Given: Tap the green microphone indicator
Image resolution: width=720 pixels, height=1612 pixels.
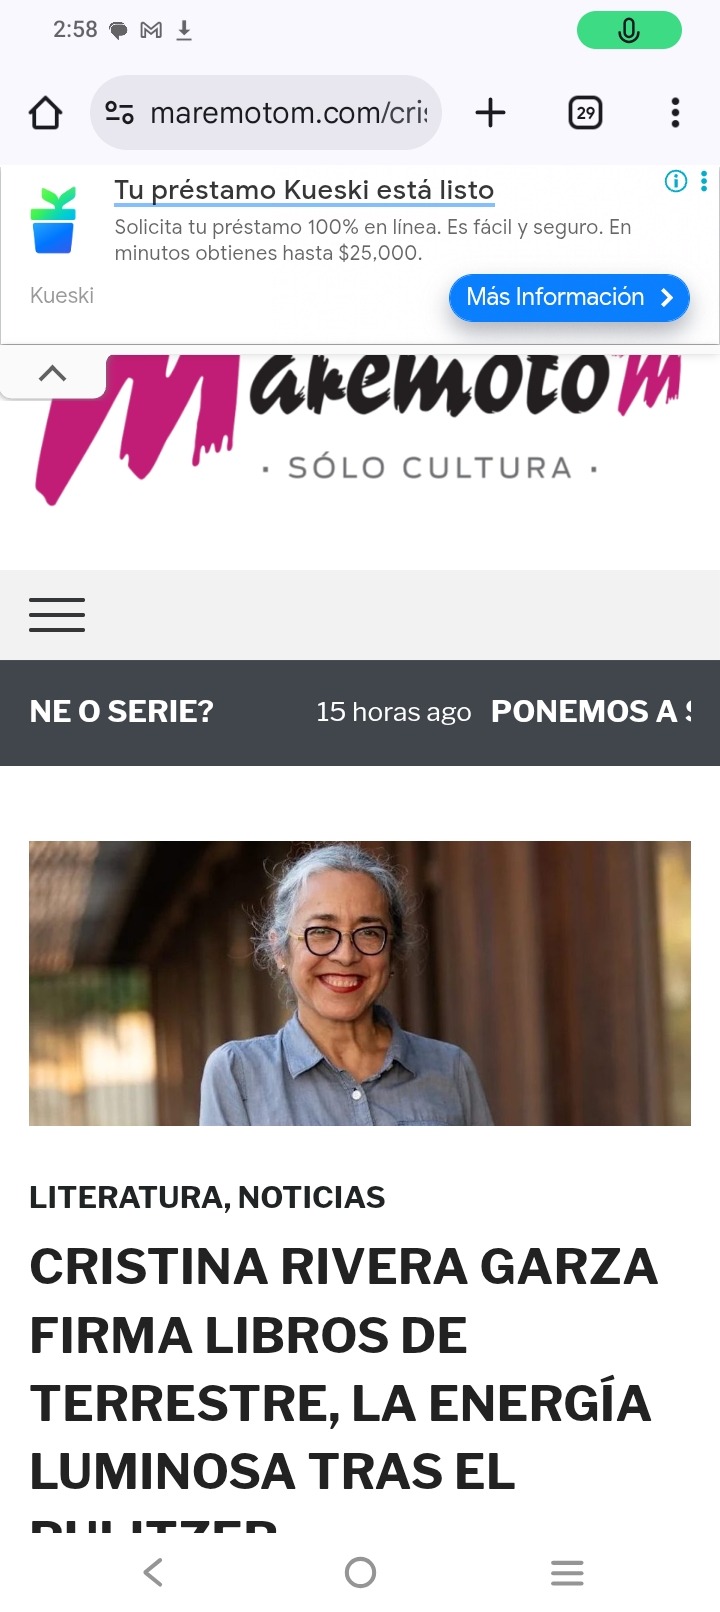Looking at the screenshot, I should tap(629, 30).
